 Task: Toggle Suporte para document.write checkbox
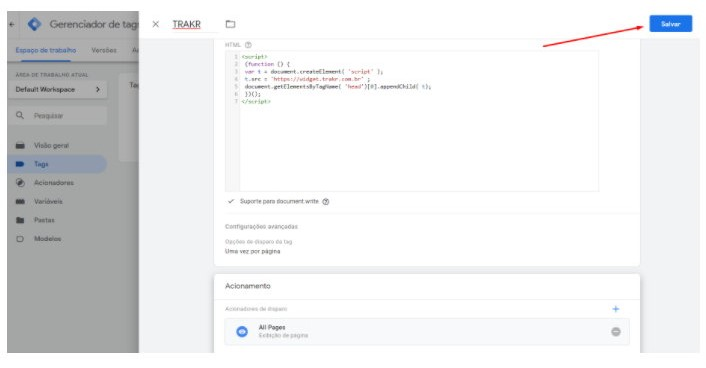[x=231, y=201]
